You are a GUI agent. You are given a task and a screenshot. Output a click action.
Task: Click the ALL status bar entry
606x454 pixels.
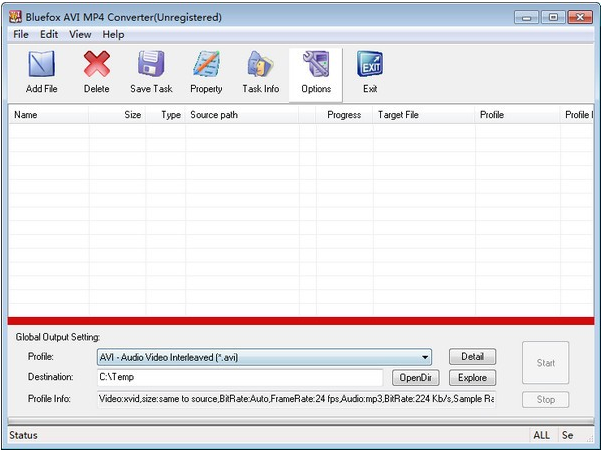coord(541,435)
